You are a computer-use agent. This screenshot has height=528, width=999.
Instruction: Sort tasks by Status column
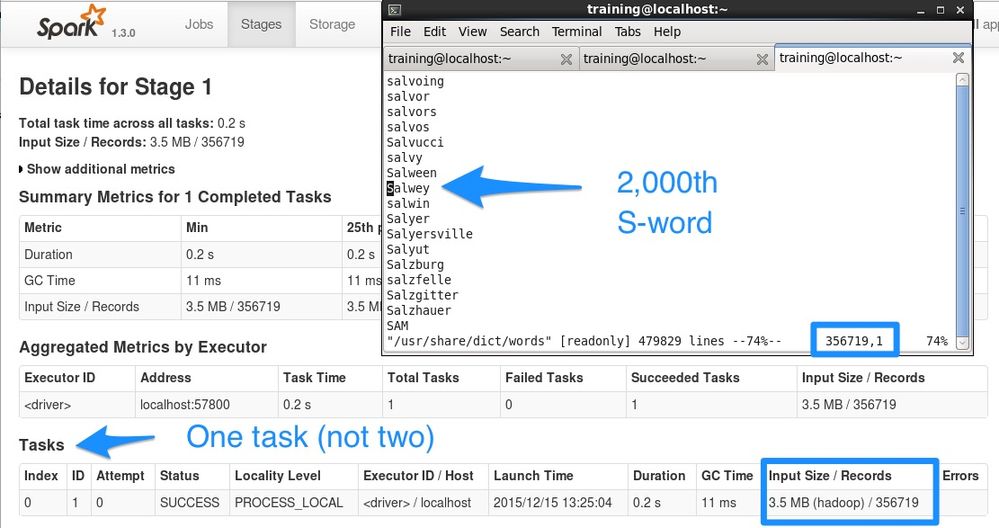180,476
